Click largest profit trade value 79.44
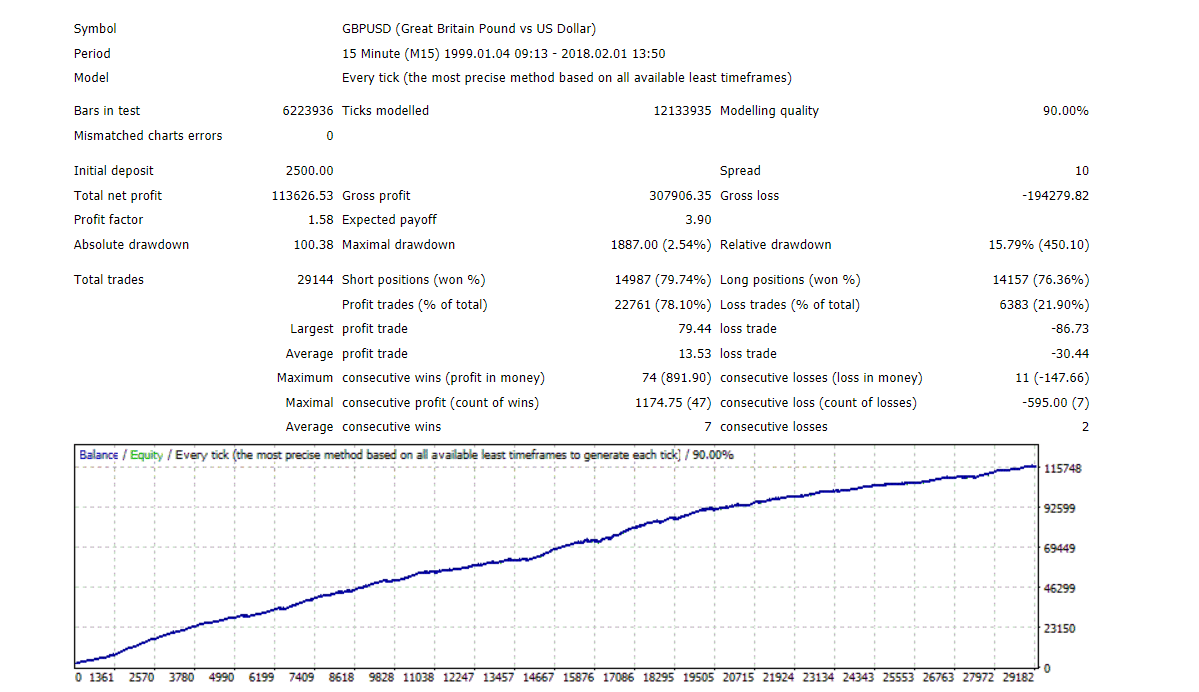 click(694, 329)
